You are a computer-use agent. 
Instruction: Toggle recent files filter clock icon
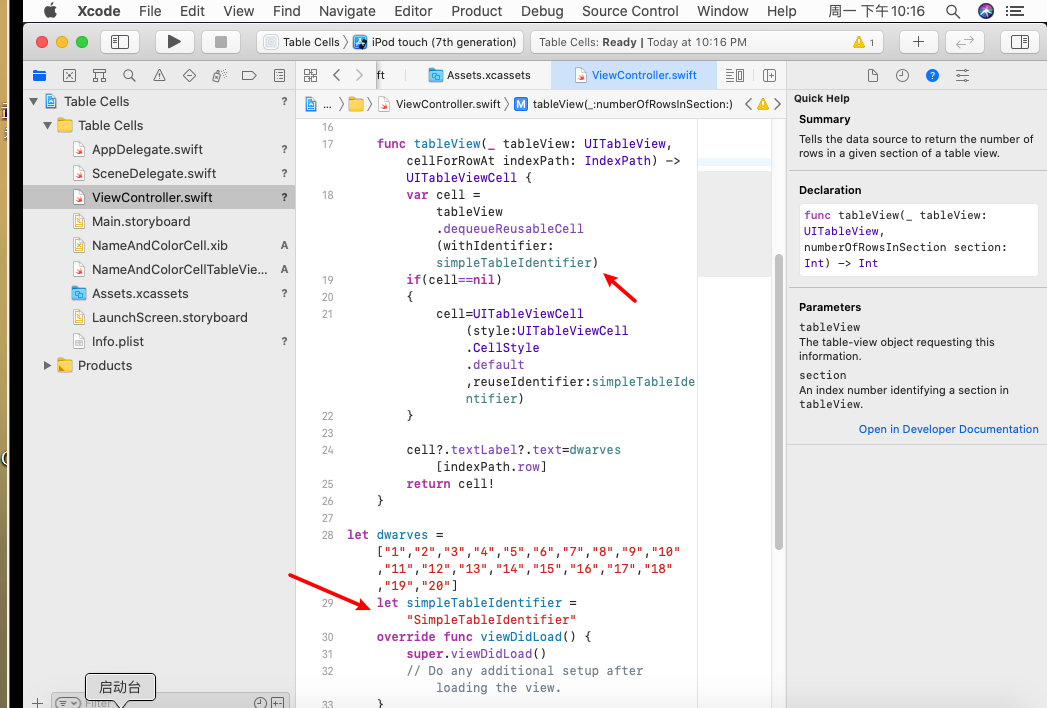pyautogui.click(x=260, y=702)
